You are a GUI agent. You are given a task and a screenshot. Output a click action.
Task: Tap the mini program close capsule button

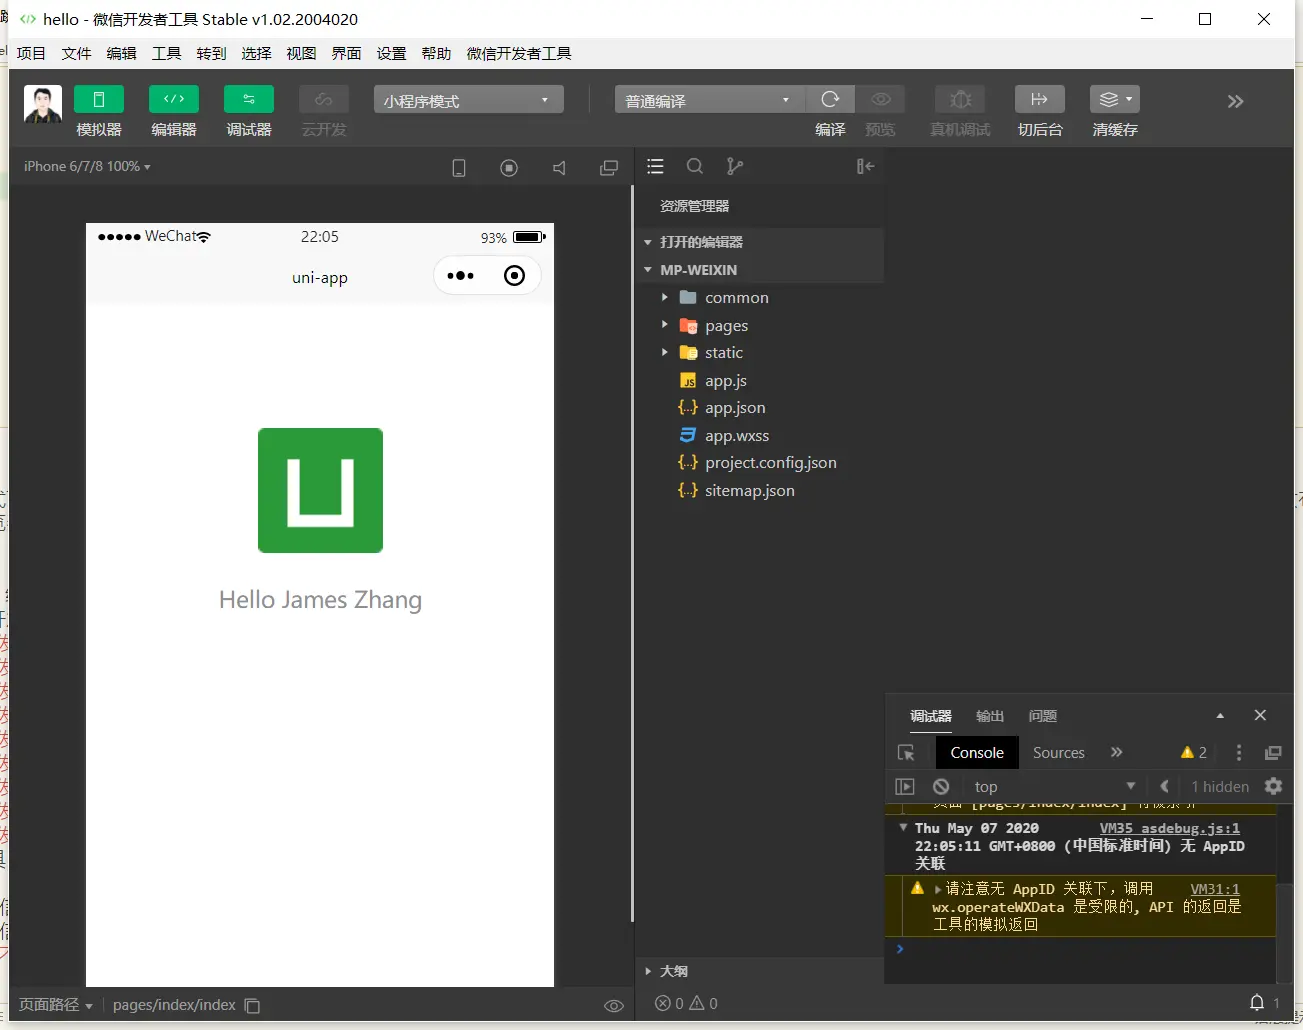coord(514,276)
